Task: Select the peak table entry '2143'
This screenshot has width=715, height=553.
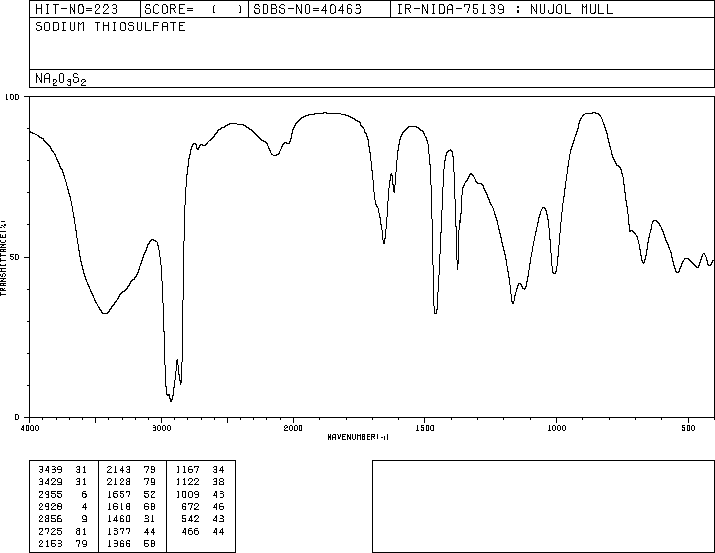Action: point(119,470)
